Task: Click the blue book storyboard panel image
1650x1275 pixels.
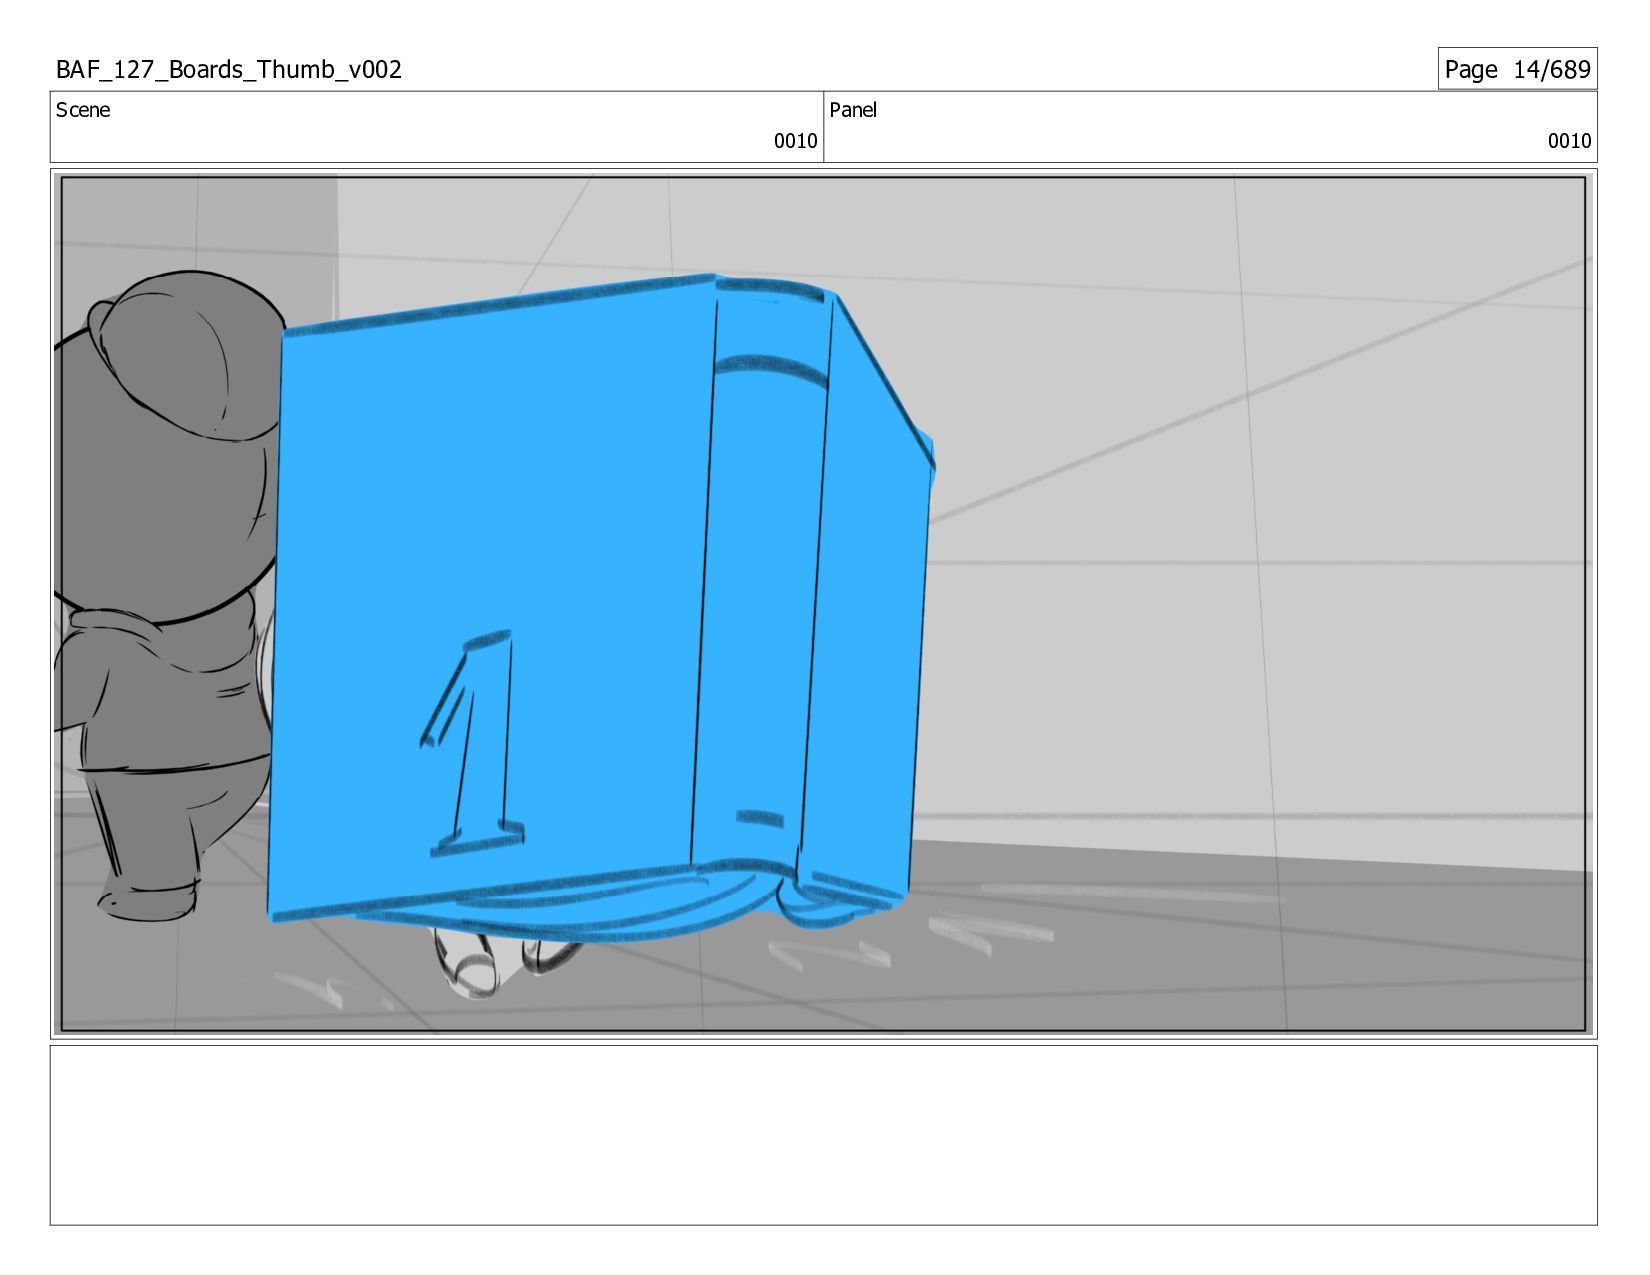Action: coord(823,604)
